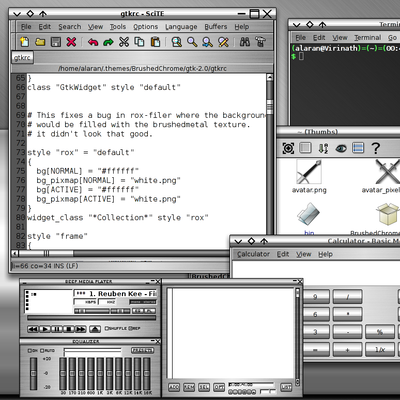Open the Language menu in SciTE
The image size is (400, 400).
tap(181, 27)
